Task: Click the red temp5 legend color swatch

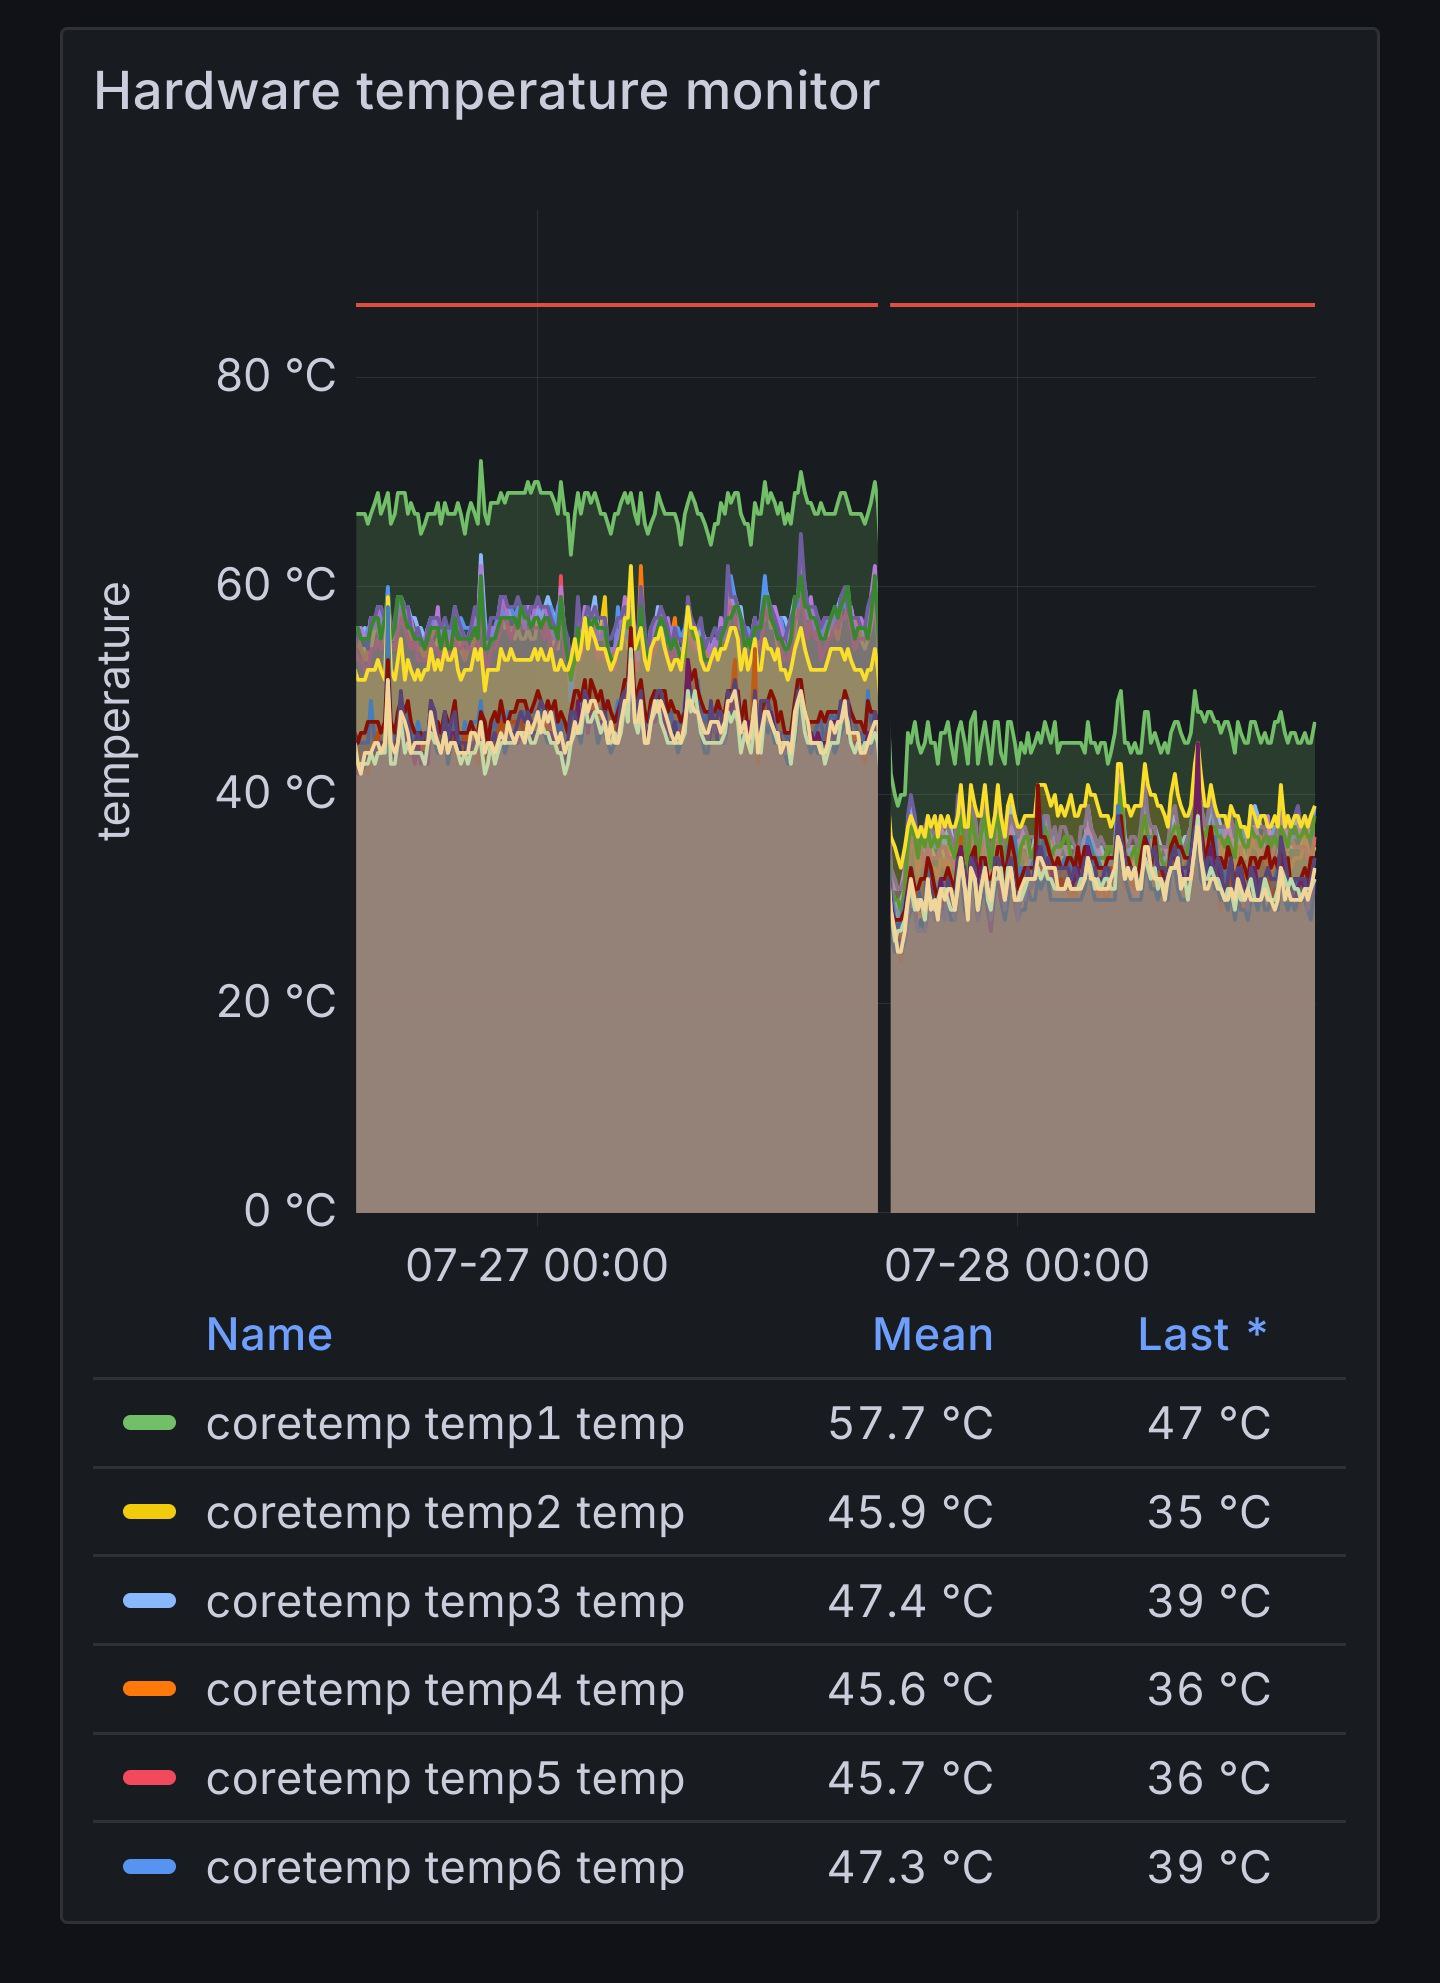Action: (x=149, y=1778)
